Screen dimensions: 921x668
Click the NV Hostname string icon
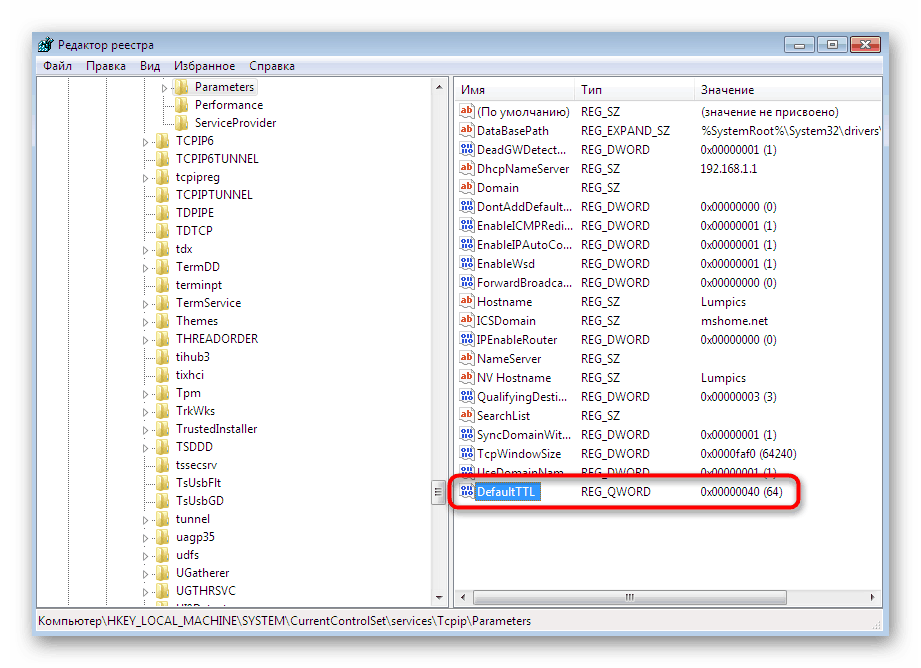[466, 377]
